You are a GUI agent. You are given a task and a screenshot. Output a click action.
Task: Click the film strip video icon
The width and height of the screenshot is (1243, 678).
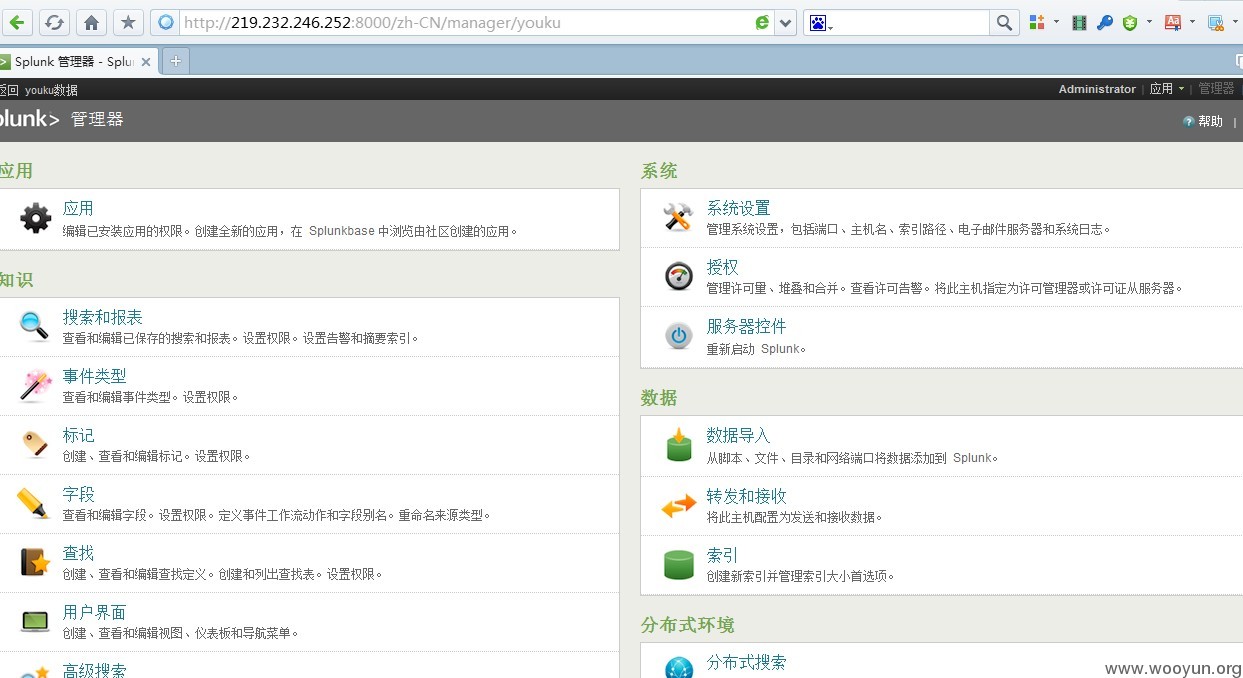pyautogui.click(x=1079, y=22)
